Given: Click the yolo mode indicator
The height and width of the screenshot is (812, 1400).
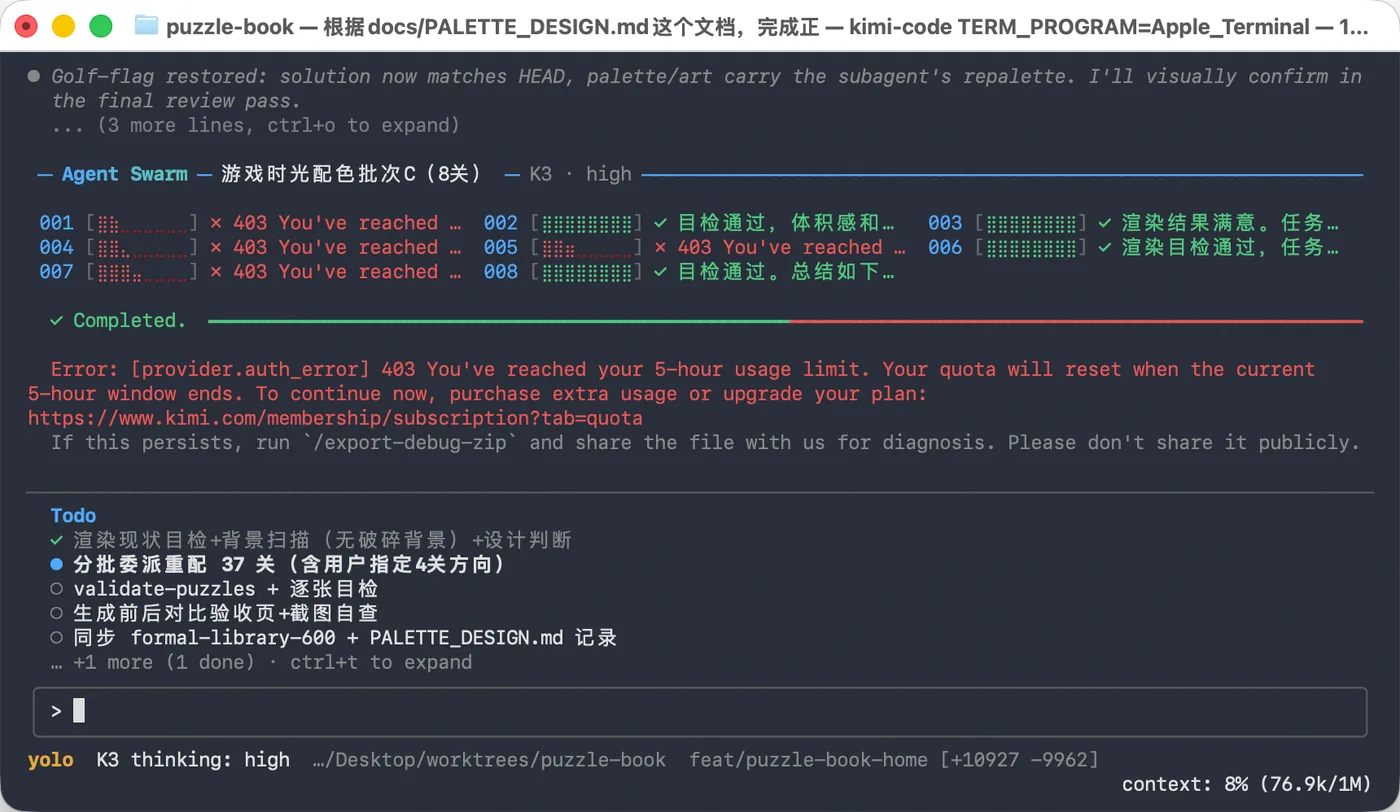Looking at the screenshot, I should (x=51, y=760).
